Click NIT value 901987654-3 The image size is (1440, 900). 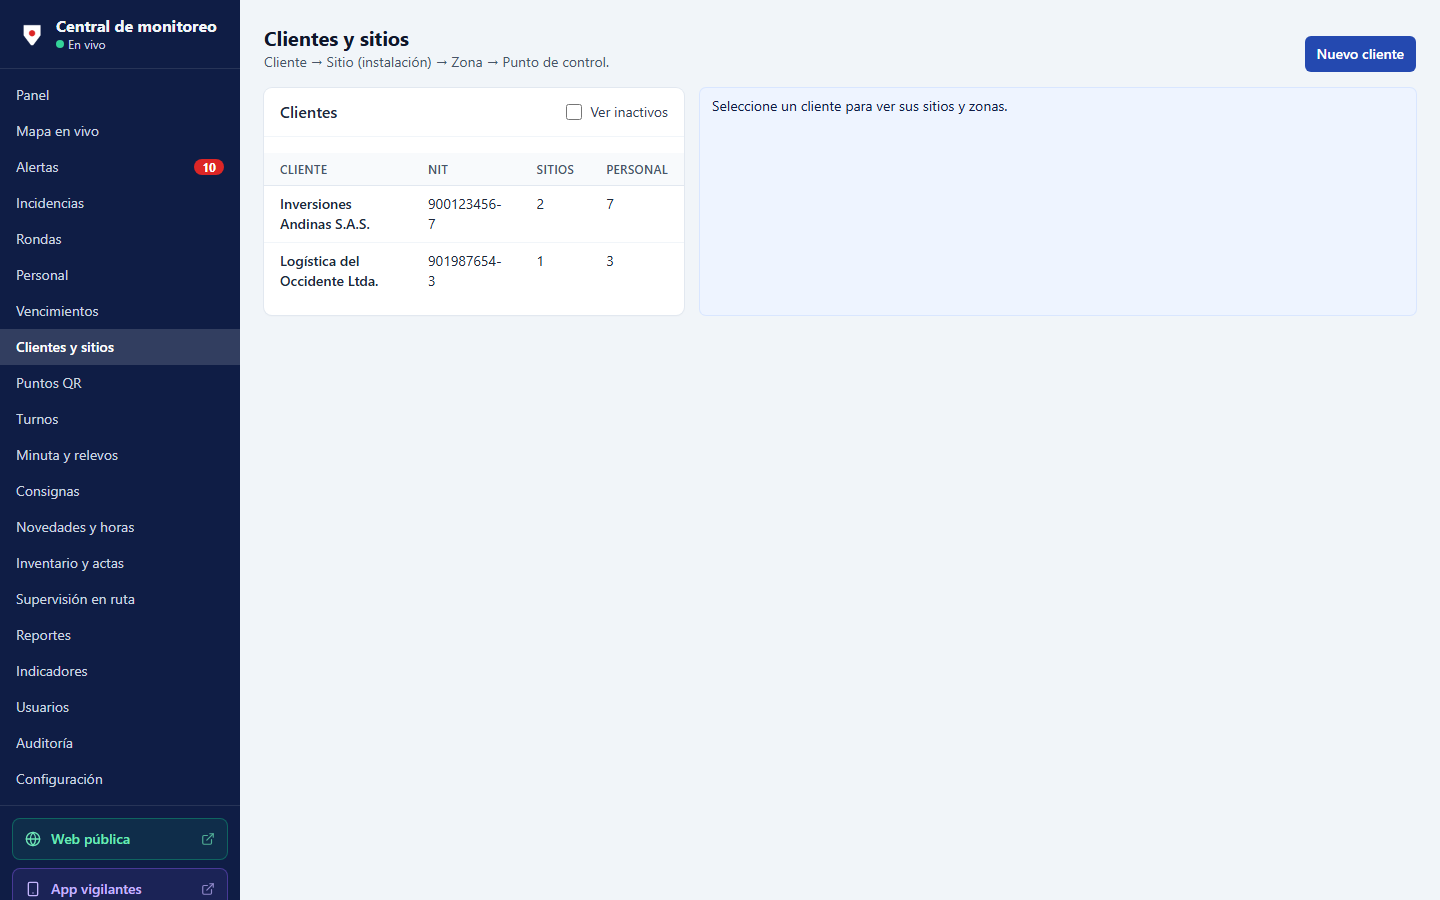coord(465,271)
